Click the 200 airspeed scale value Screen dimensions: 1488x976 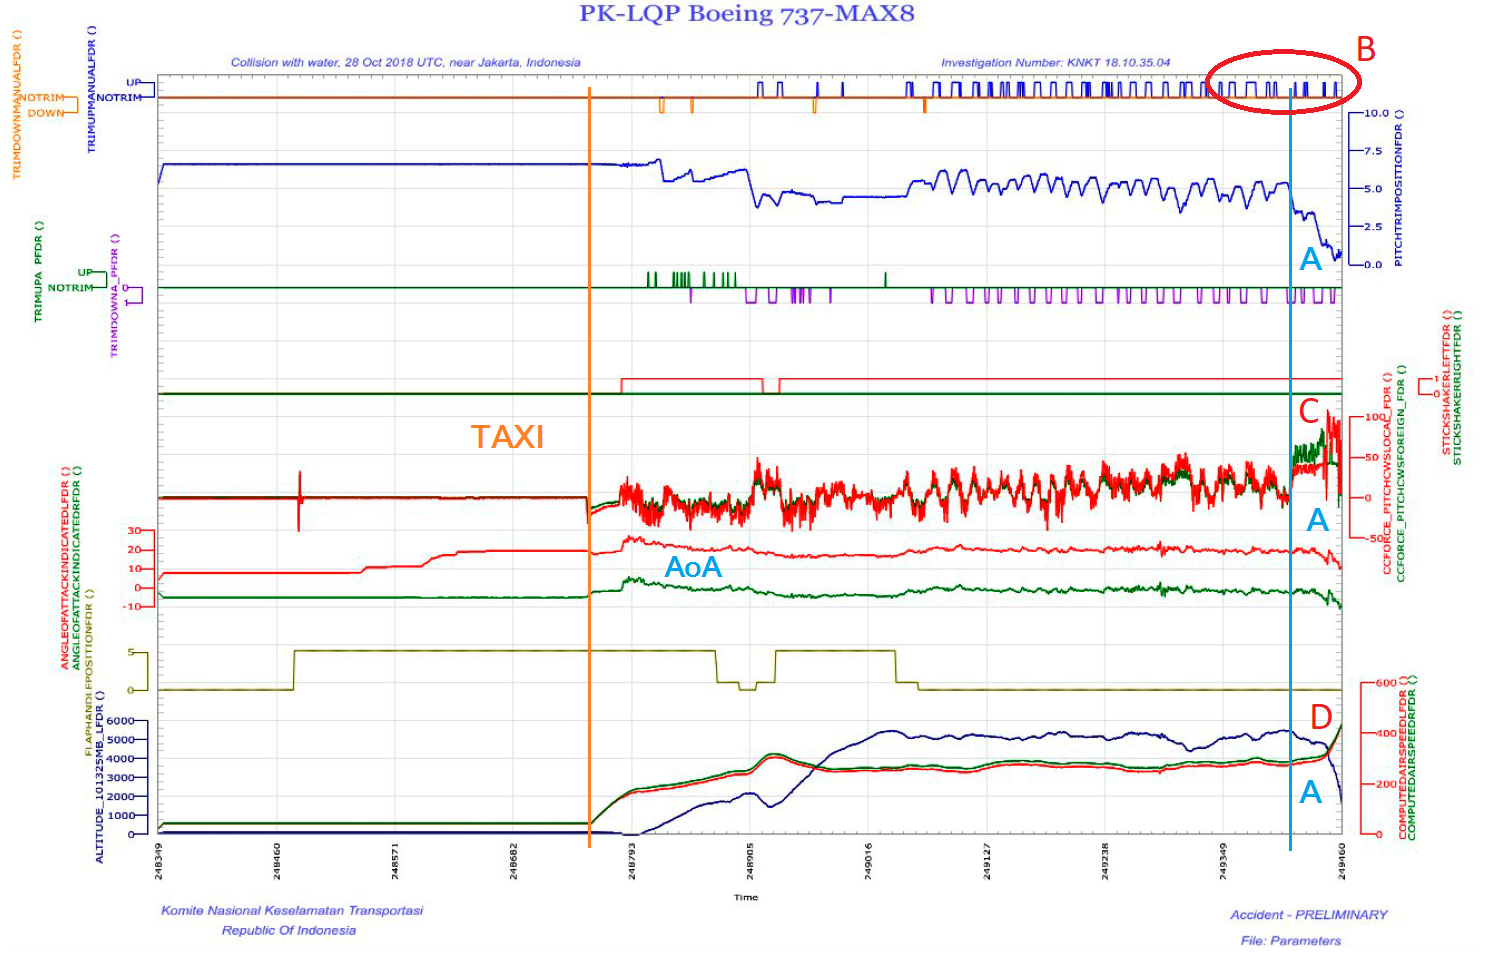[x=1386, y=784]
